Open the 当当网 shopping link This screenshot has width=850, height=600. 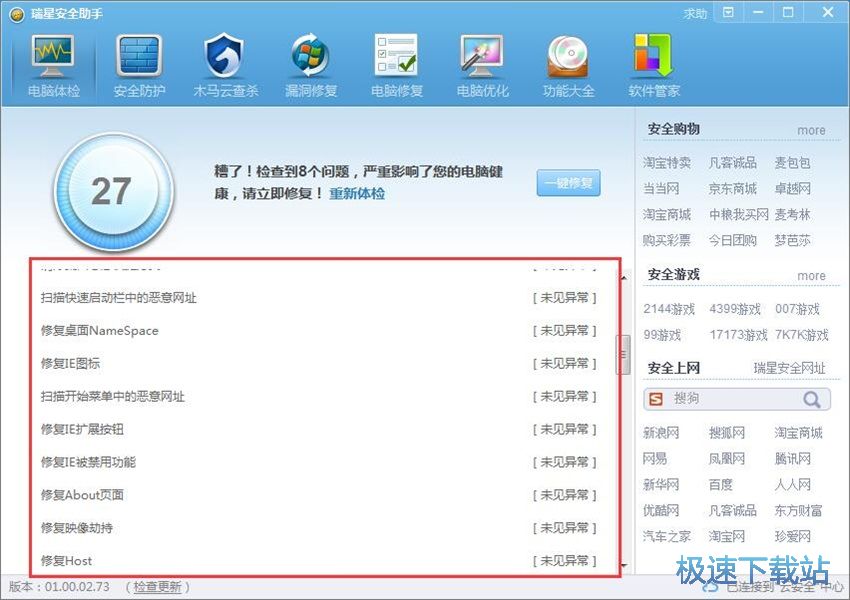click(661, 189)
